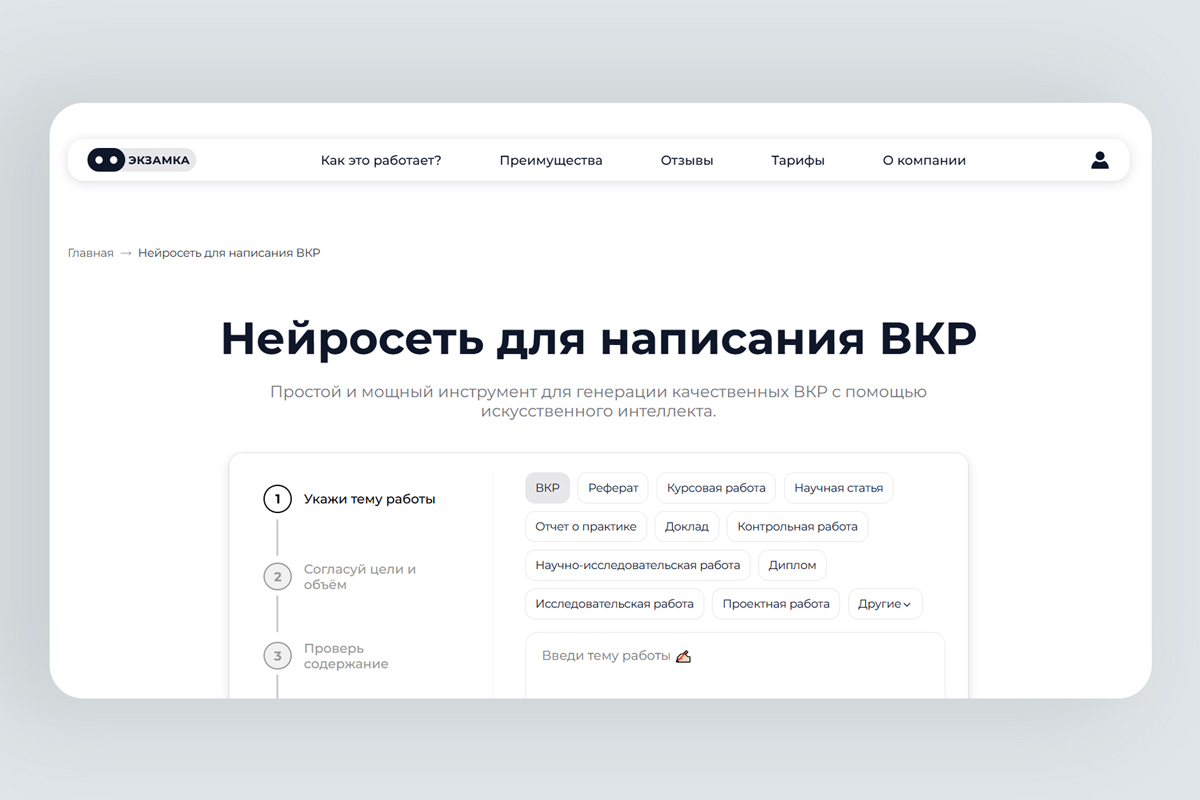Select step 1 circle Укажи тему работы
Image resolution: width=1200 pixels, height=800 pixels.
(x=277, y=499)
